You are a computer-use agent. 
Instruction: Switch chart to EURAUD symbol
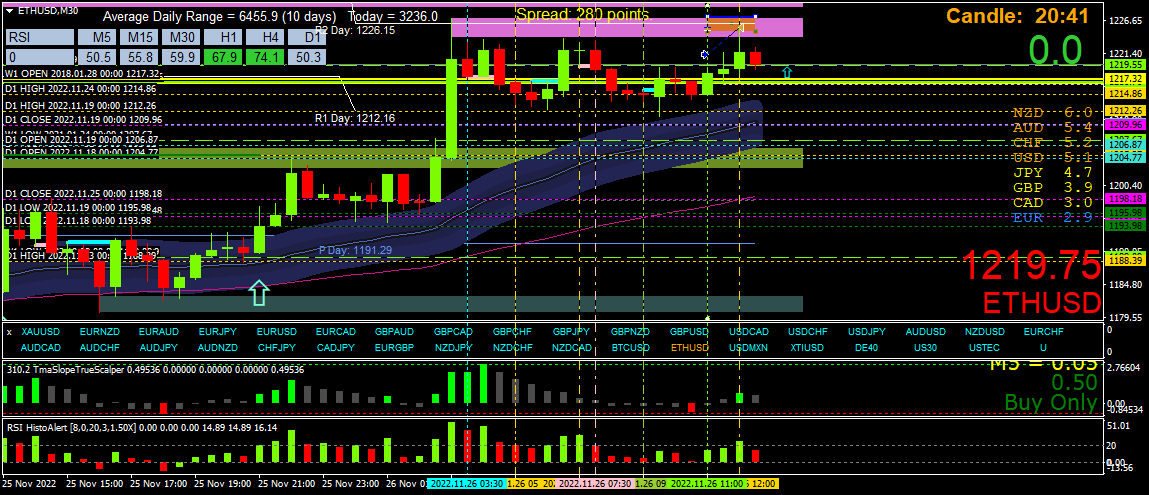(158, 332)
